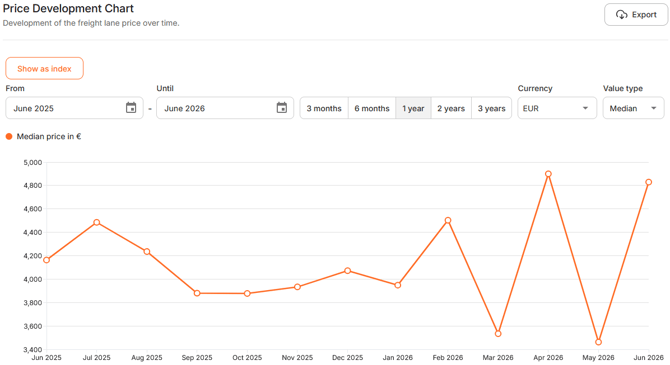Select the 6 months range
The image size is (670, 365).
click(x=372, y=108)
